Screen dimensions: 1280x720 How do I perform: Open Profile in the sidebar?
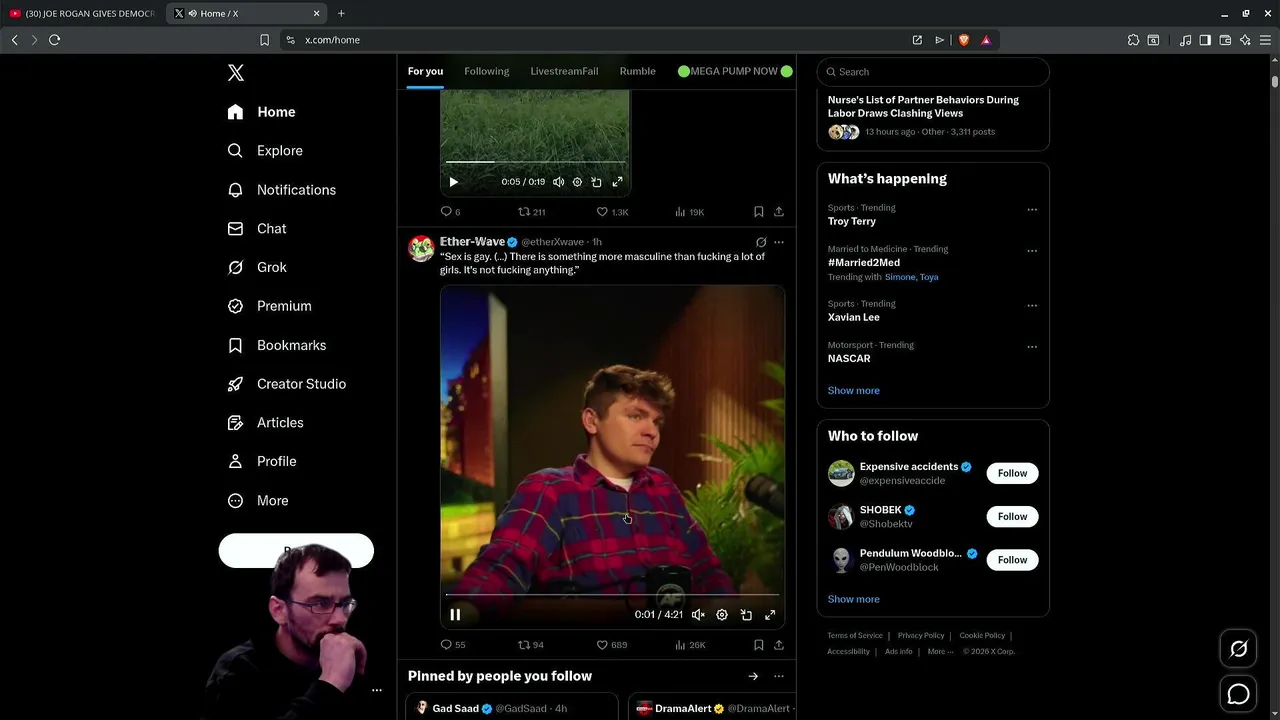click(x=262, y=462)
